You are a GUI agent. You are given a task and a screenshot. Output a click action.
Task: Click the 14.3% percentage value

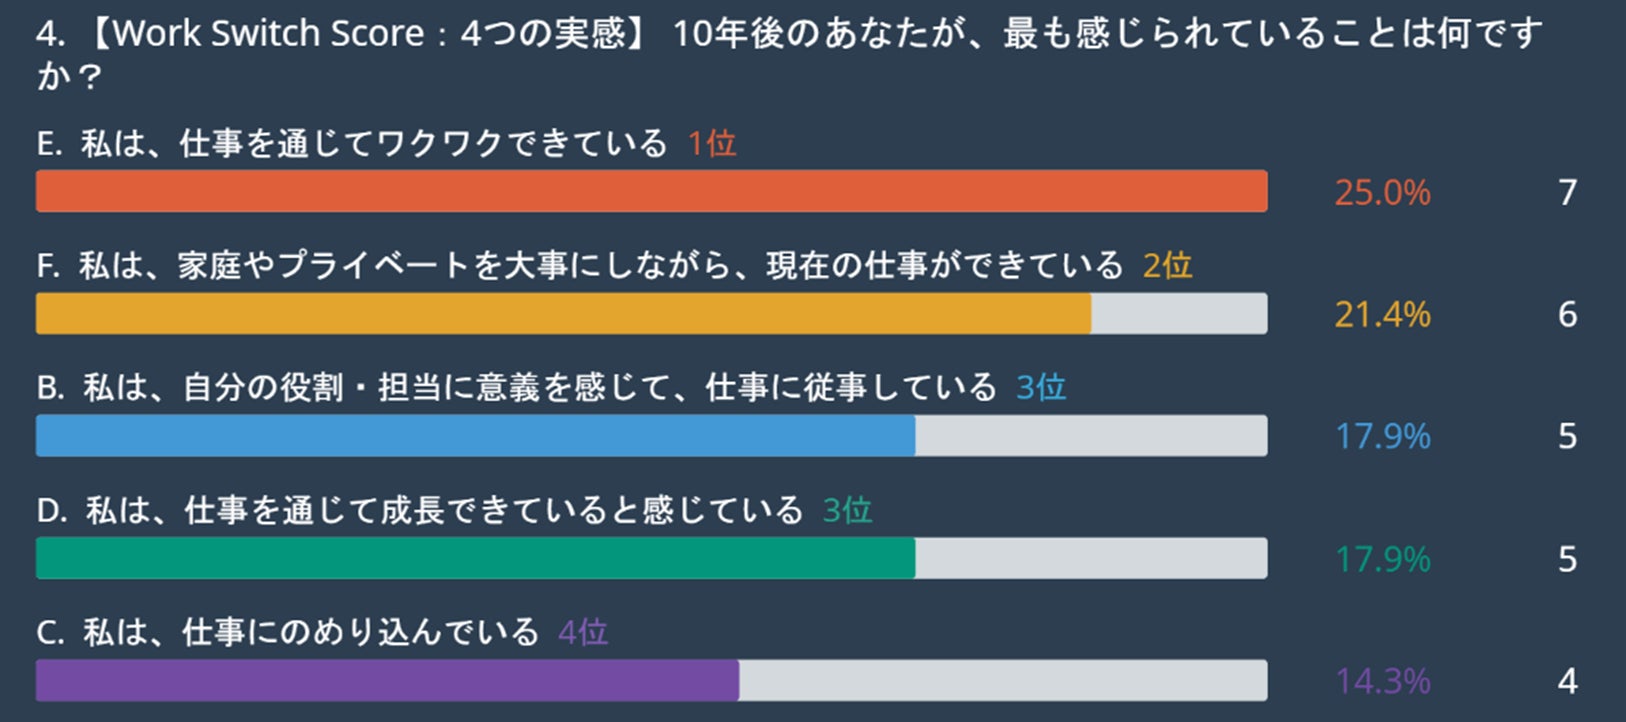pyautogui.click(x=1383, y=681)
